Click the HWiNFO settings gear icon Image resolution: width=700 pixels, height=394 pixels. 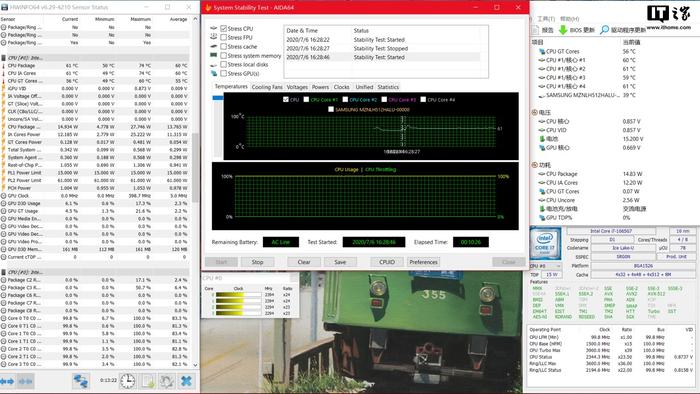(167, 381)
